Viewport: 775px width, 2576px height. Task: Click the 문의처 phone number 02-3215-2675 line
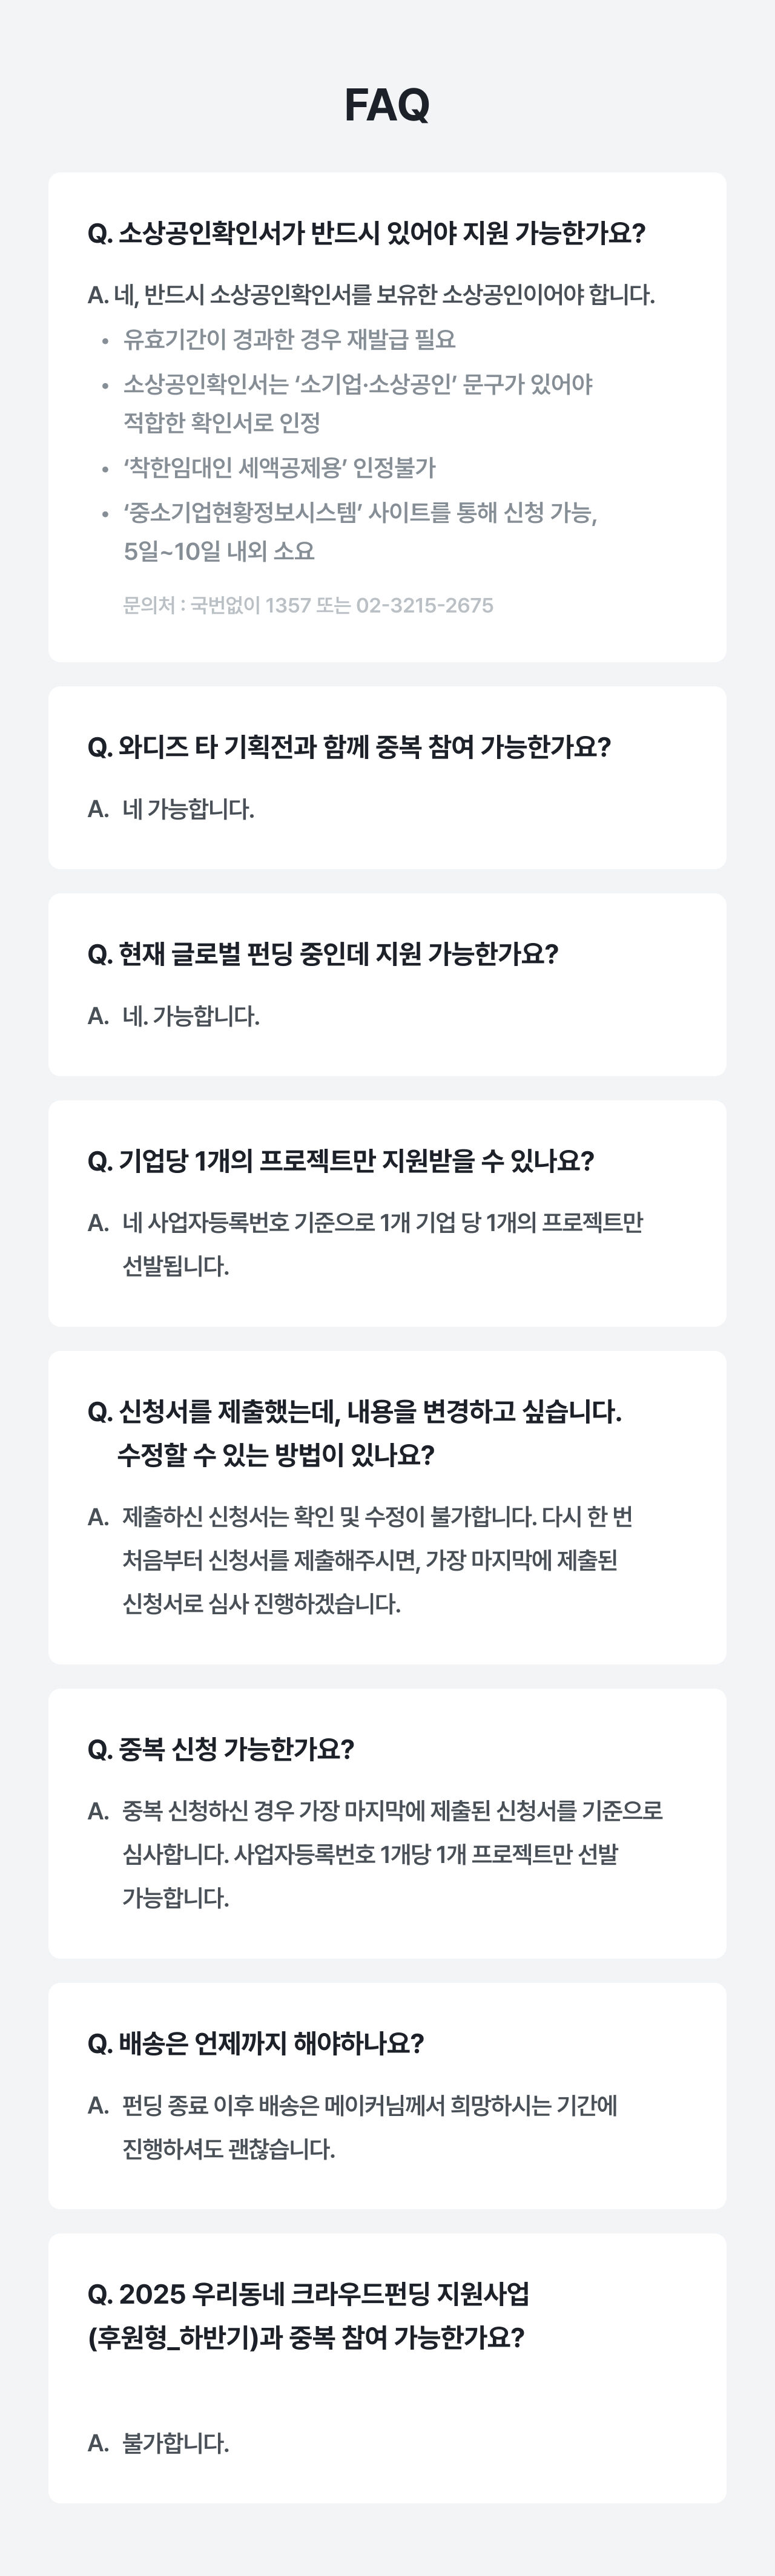click(308, 605)
